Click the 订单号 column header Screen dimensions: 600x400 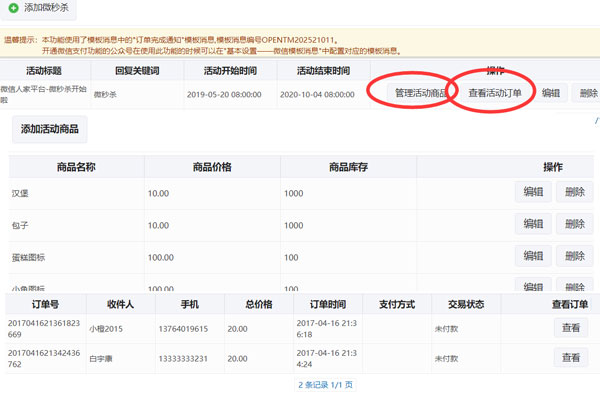(x=45, y=305)
